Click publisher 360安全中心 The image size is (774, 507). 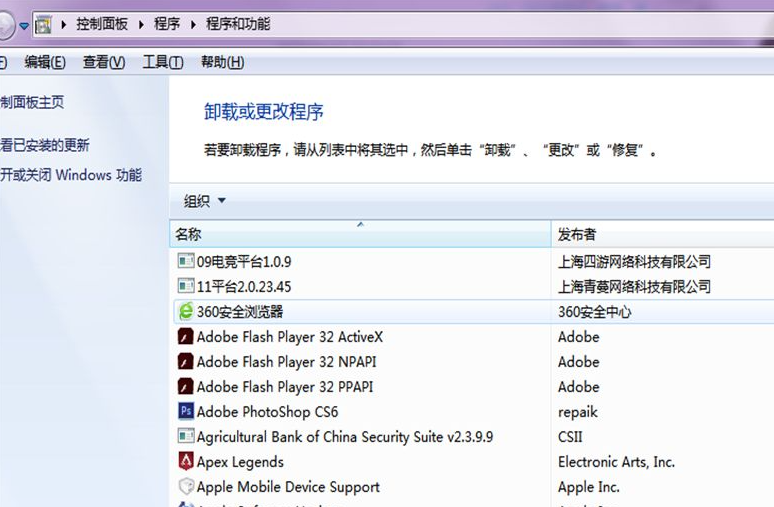594,312
